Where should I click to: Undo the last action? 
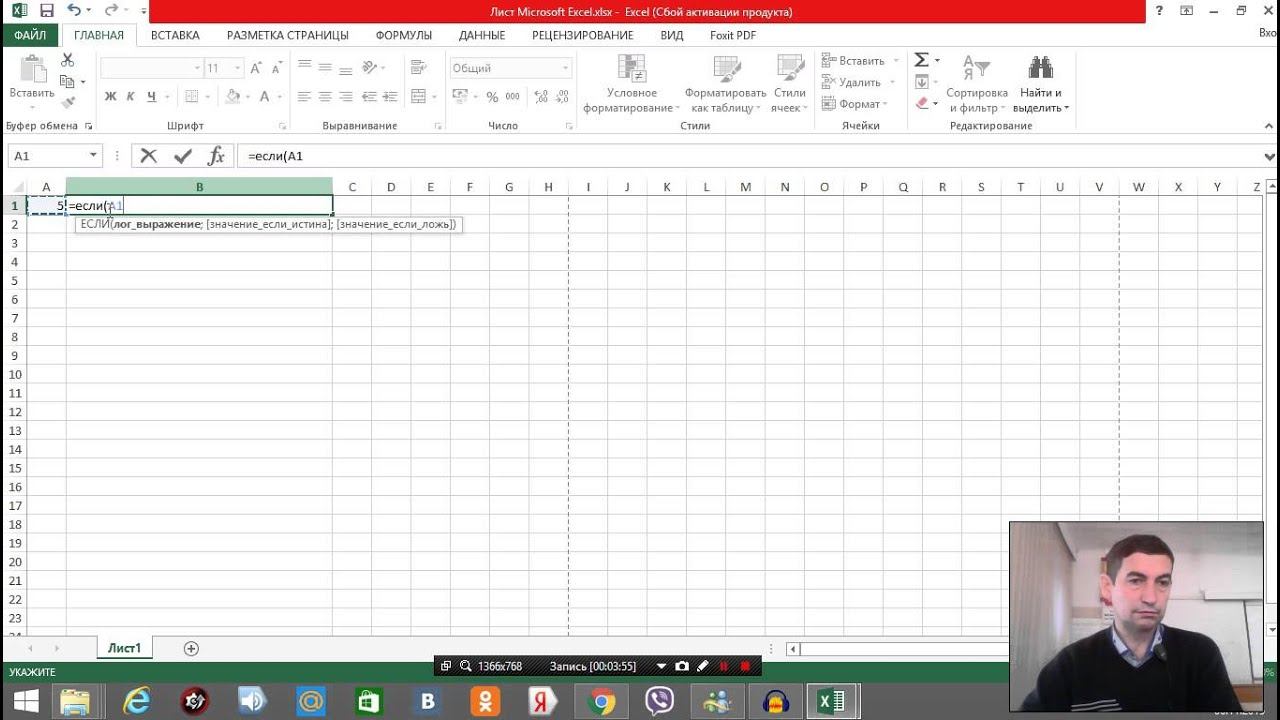point(75,11)
